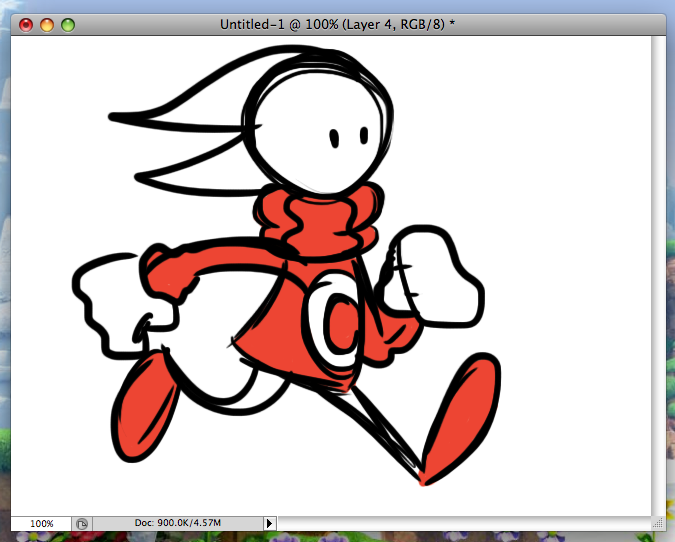This screenshot has height=542, width=675.
Task: Click the horizontal scrollbar at the bottom
Action: [464, 523]
